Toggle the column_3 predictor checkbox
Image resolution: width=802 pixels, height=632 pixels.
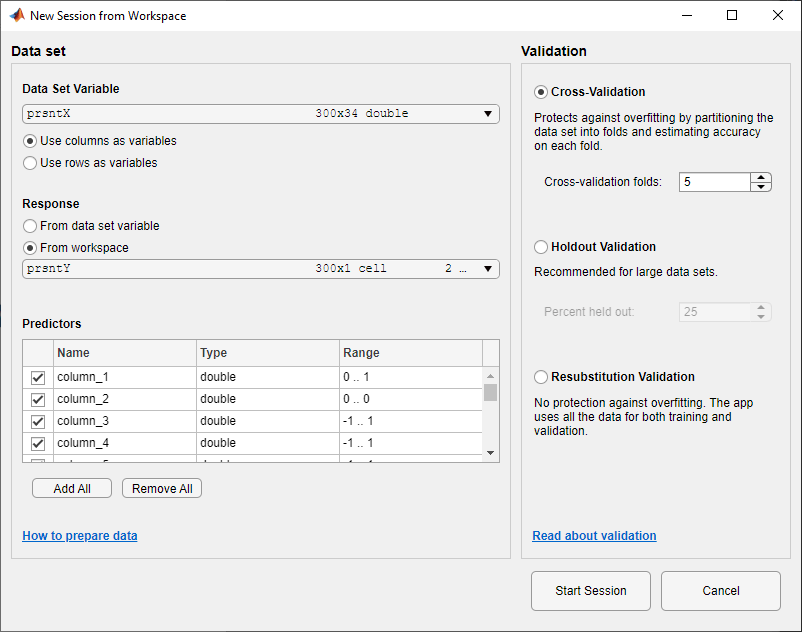point(38,422)
